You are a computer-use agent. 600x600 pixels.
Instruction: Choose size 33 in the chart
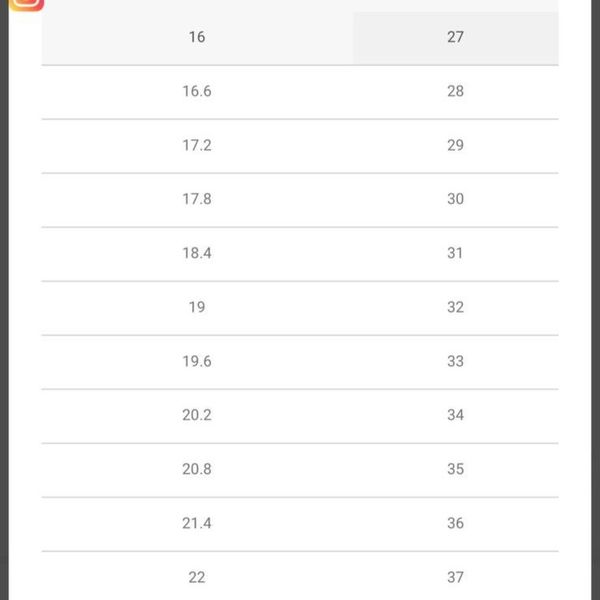pyautogui.click(x=455, y=362)
